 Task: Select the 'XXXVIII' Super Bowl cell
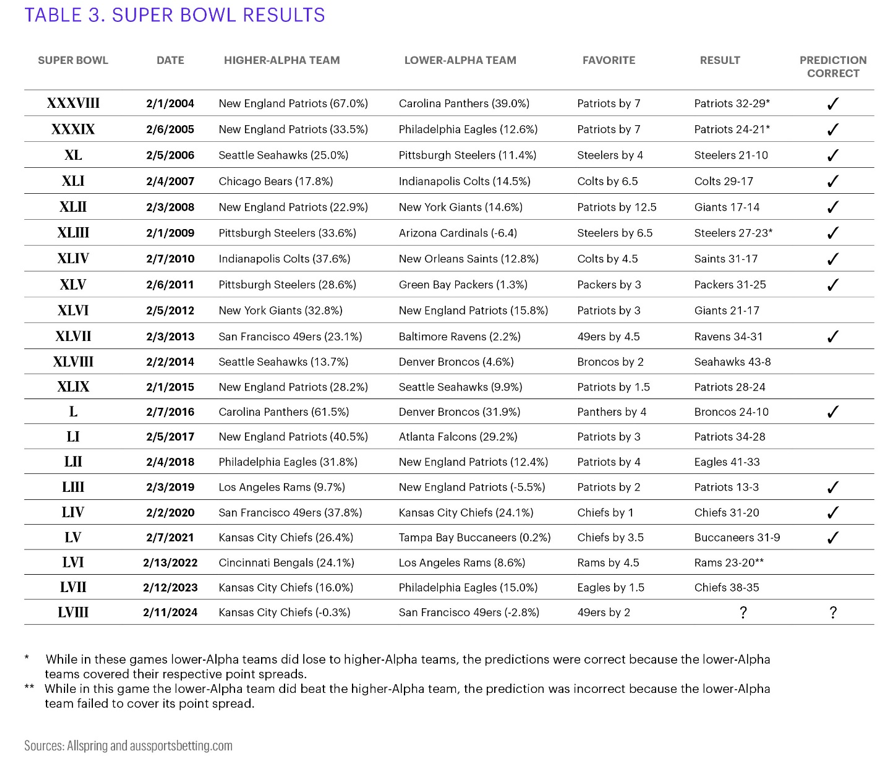point(73,103)
